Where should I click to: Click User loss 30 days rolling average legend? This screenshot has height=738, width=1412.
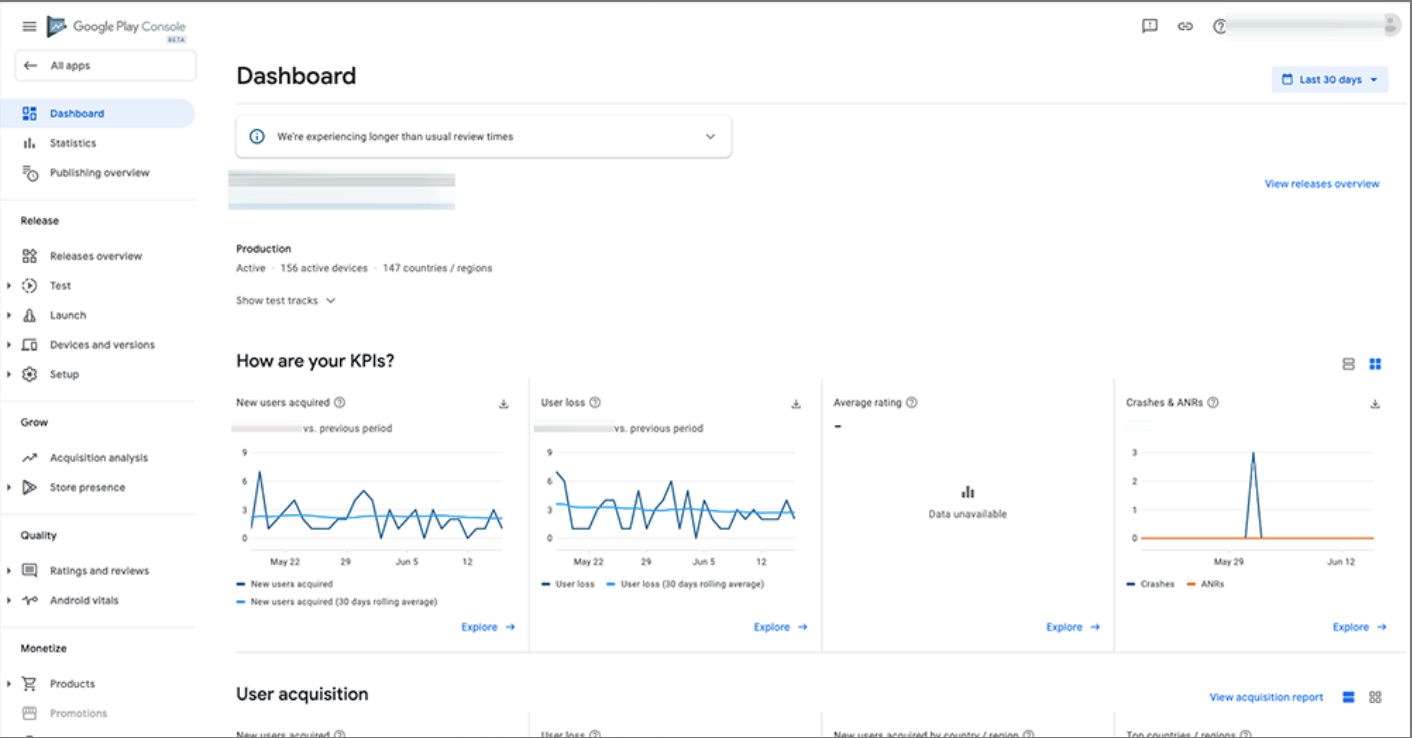(685, 584)
